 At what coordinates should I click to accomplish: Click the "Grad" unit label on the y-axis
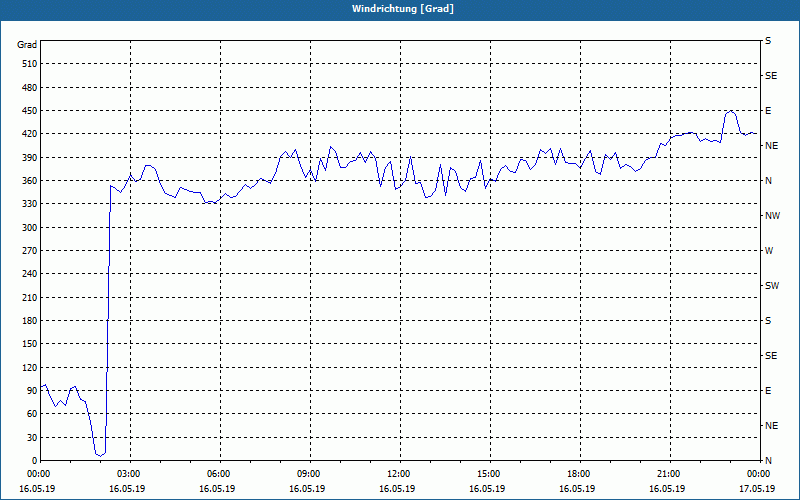27,45
